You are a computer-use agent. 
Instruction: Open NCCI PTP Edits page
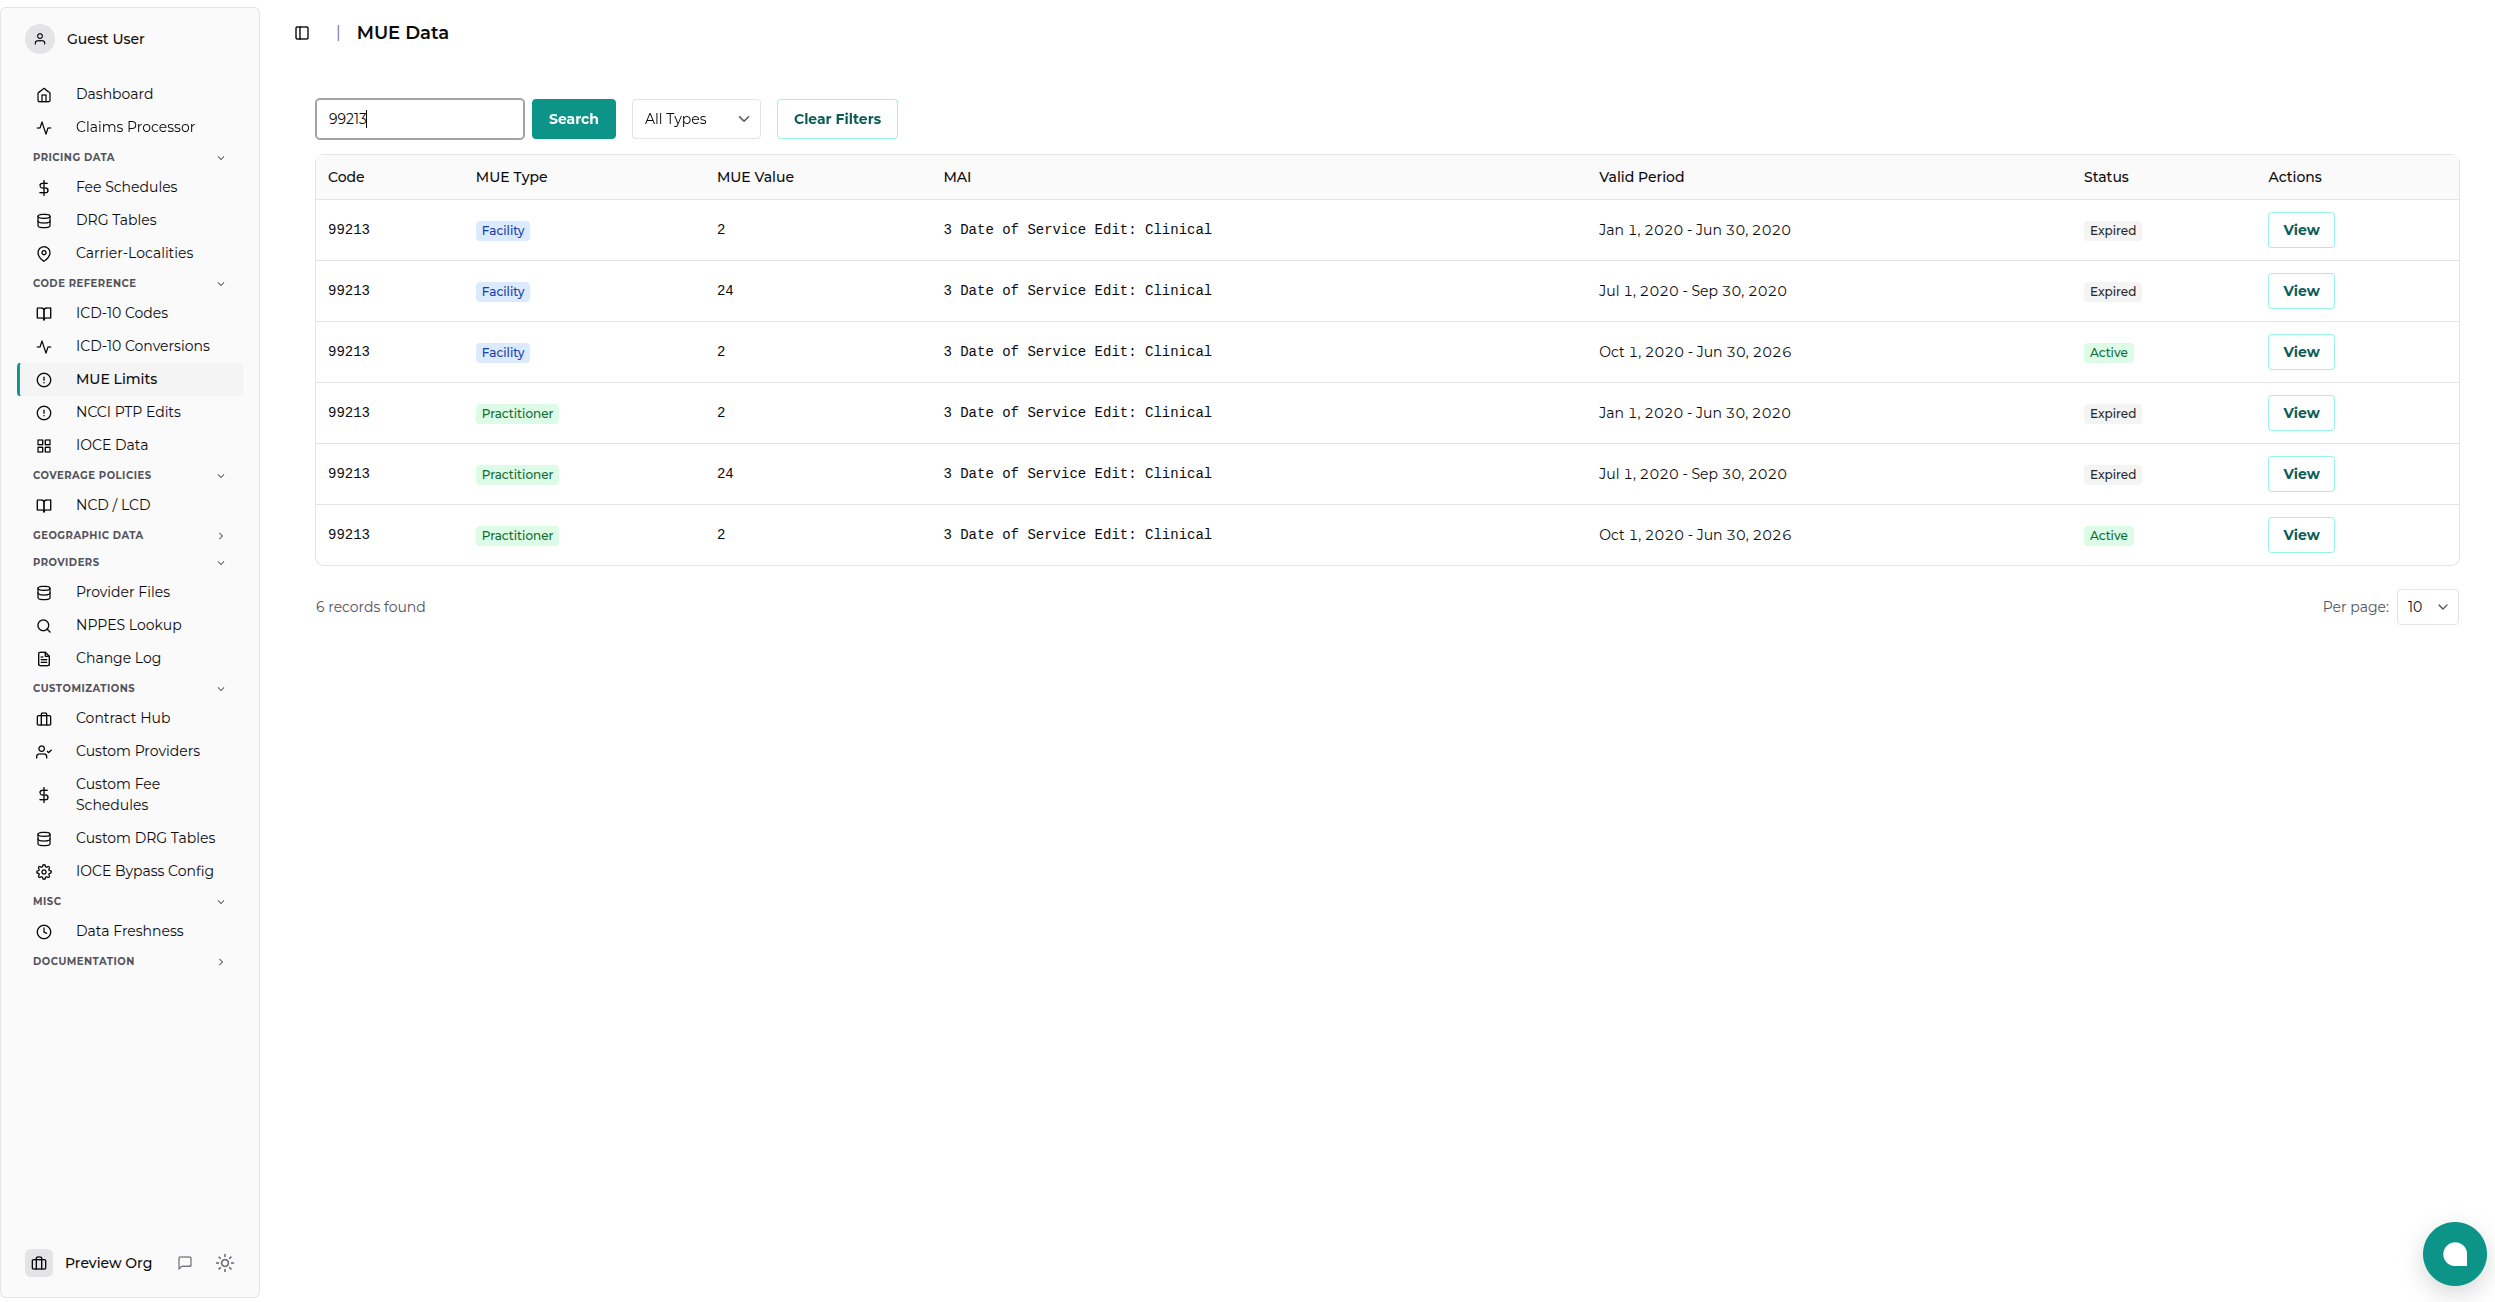coord(128,412)
